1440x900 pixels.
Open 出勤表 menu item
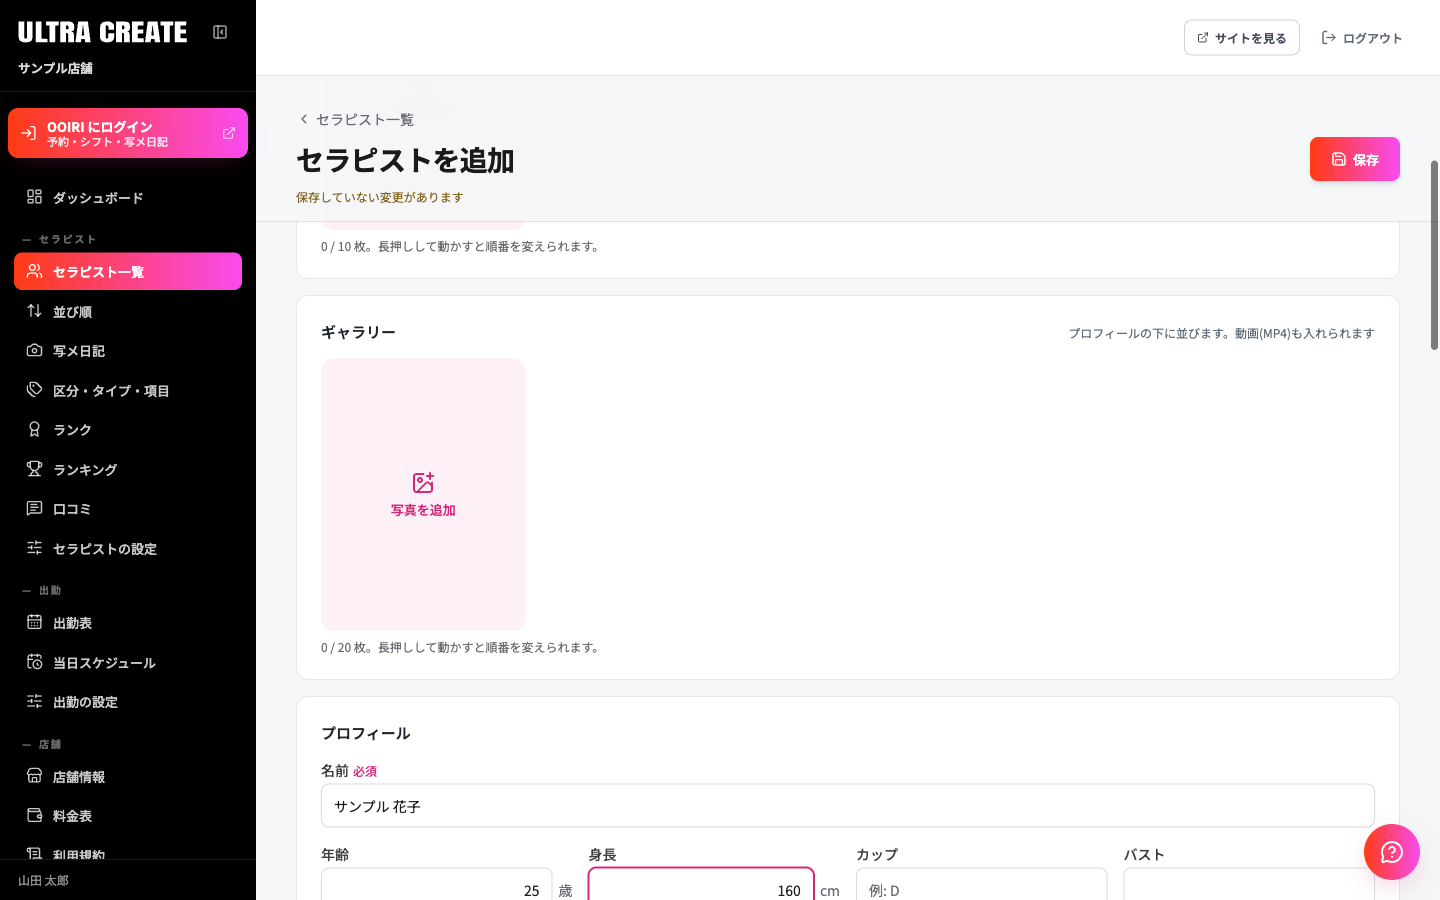click(x=128, y=623)
